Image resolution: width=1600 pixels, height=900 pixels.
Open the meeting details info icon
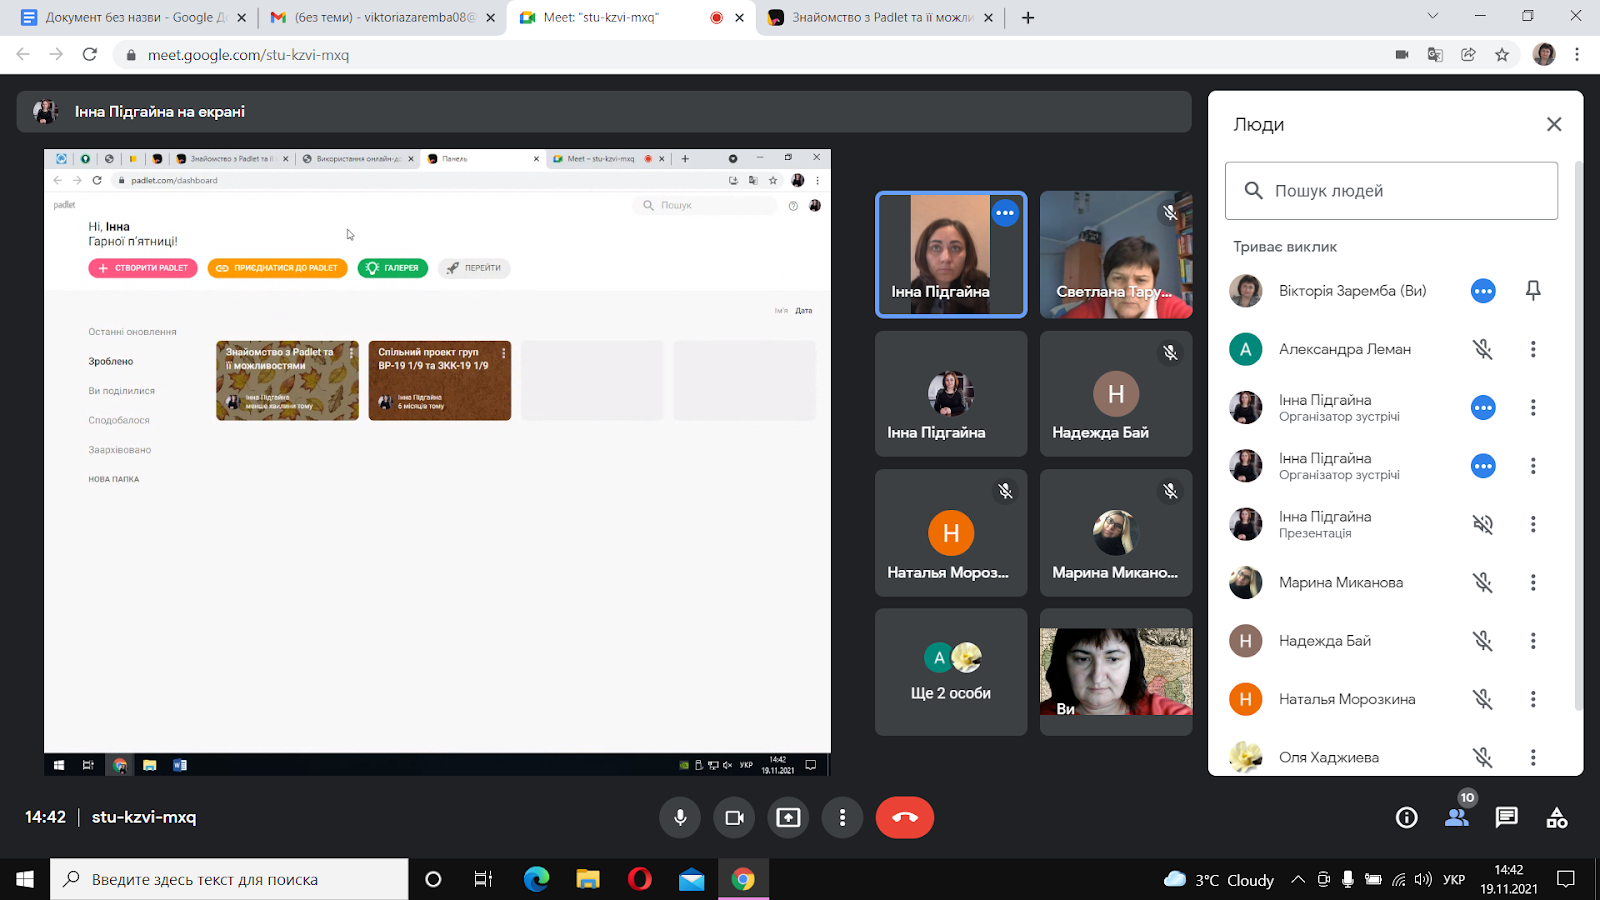[1406, 818]
